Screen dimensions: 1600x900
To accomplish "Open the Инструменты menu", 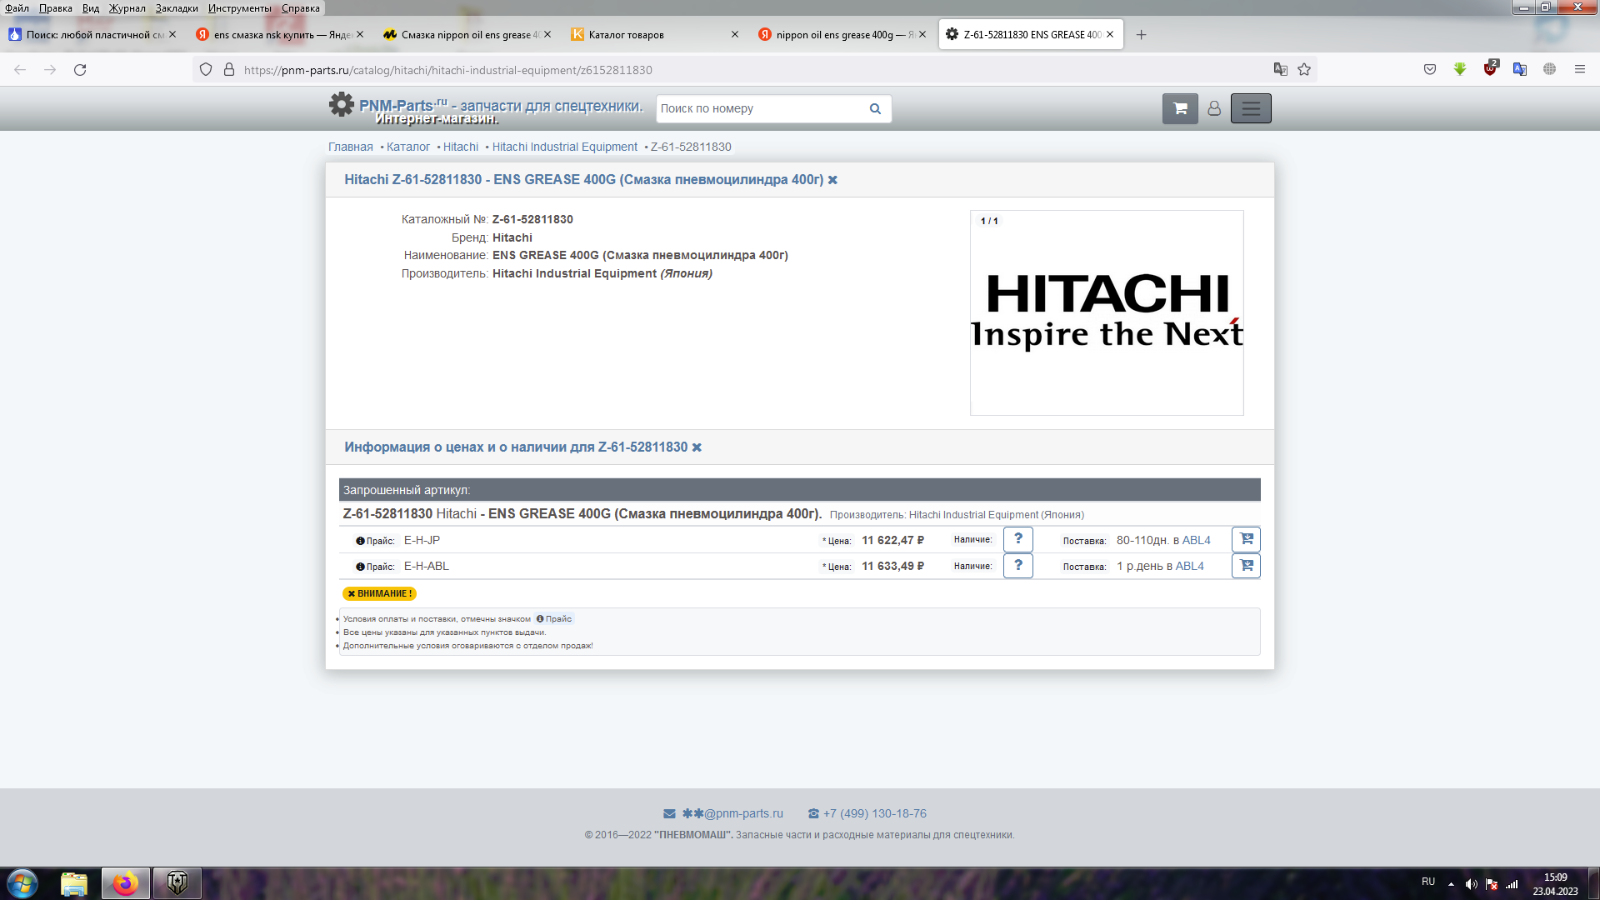I will 240,8.
